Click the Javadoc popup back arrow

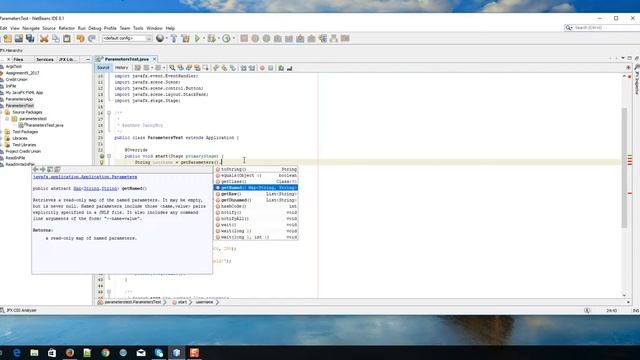(x=36, y=169)
